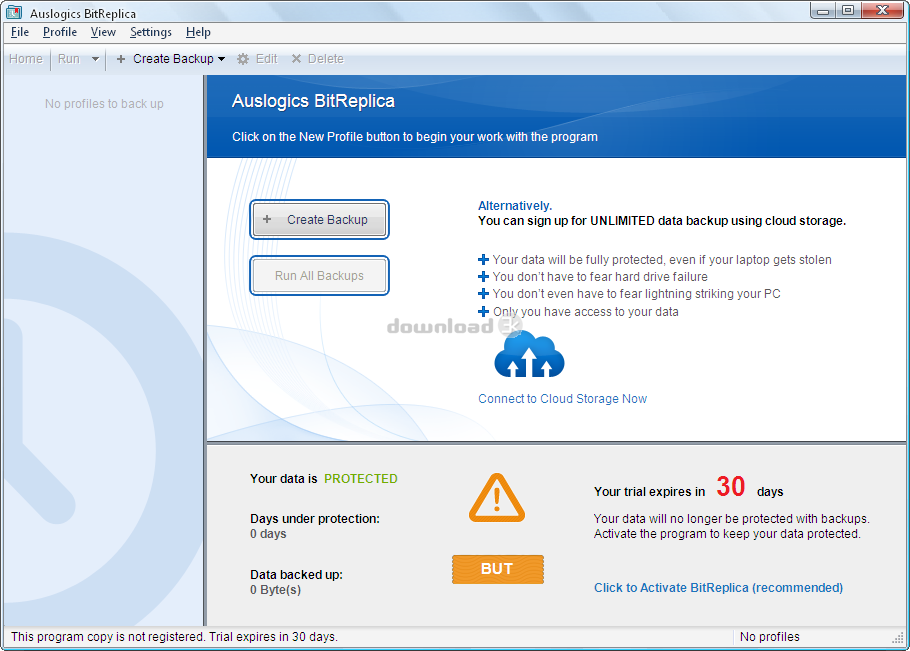Click the orange BUT button
Image resolution: width=910 pixels, height=651 pixels.
(498, 569)
